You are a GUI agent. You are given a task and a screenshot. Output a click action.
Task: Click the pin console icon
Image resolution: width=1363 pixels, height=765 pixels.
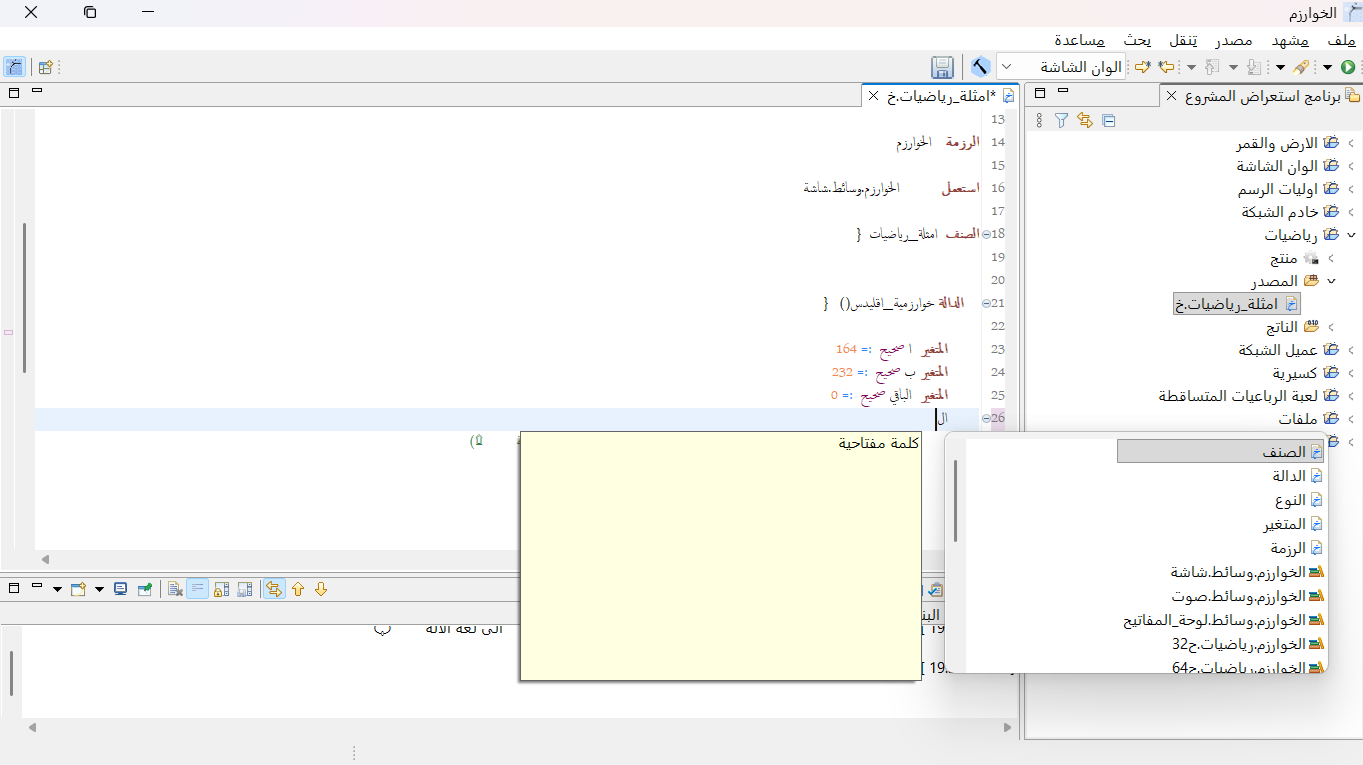145,589
